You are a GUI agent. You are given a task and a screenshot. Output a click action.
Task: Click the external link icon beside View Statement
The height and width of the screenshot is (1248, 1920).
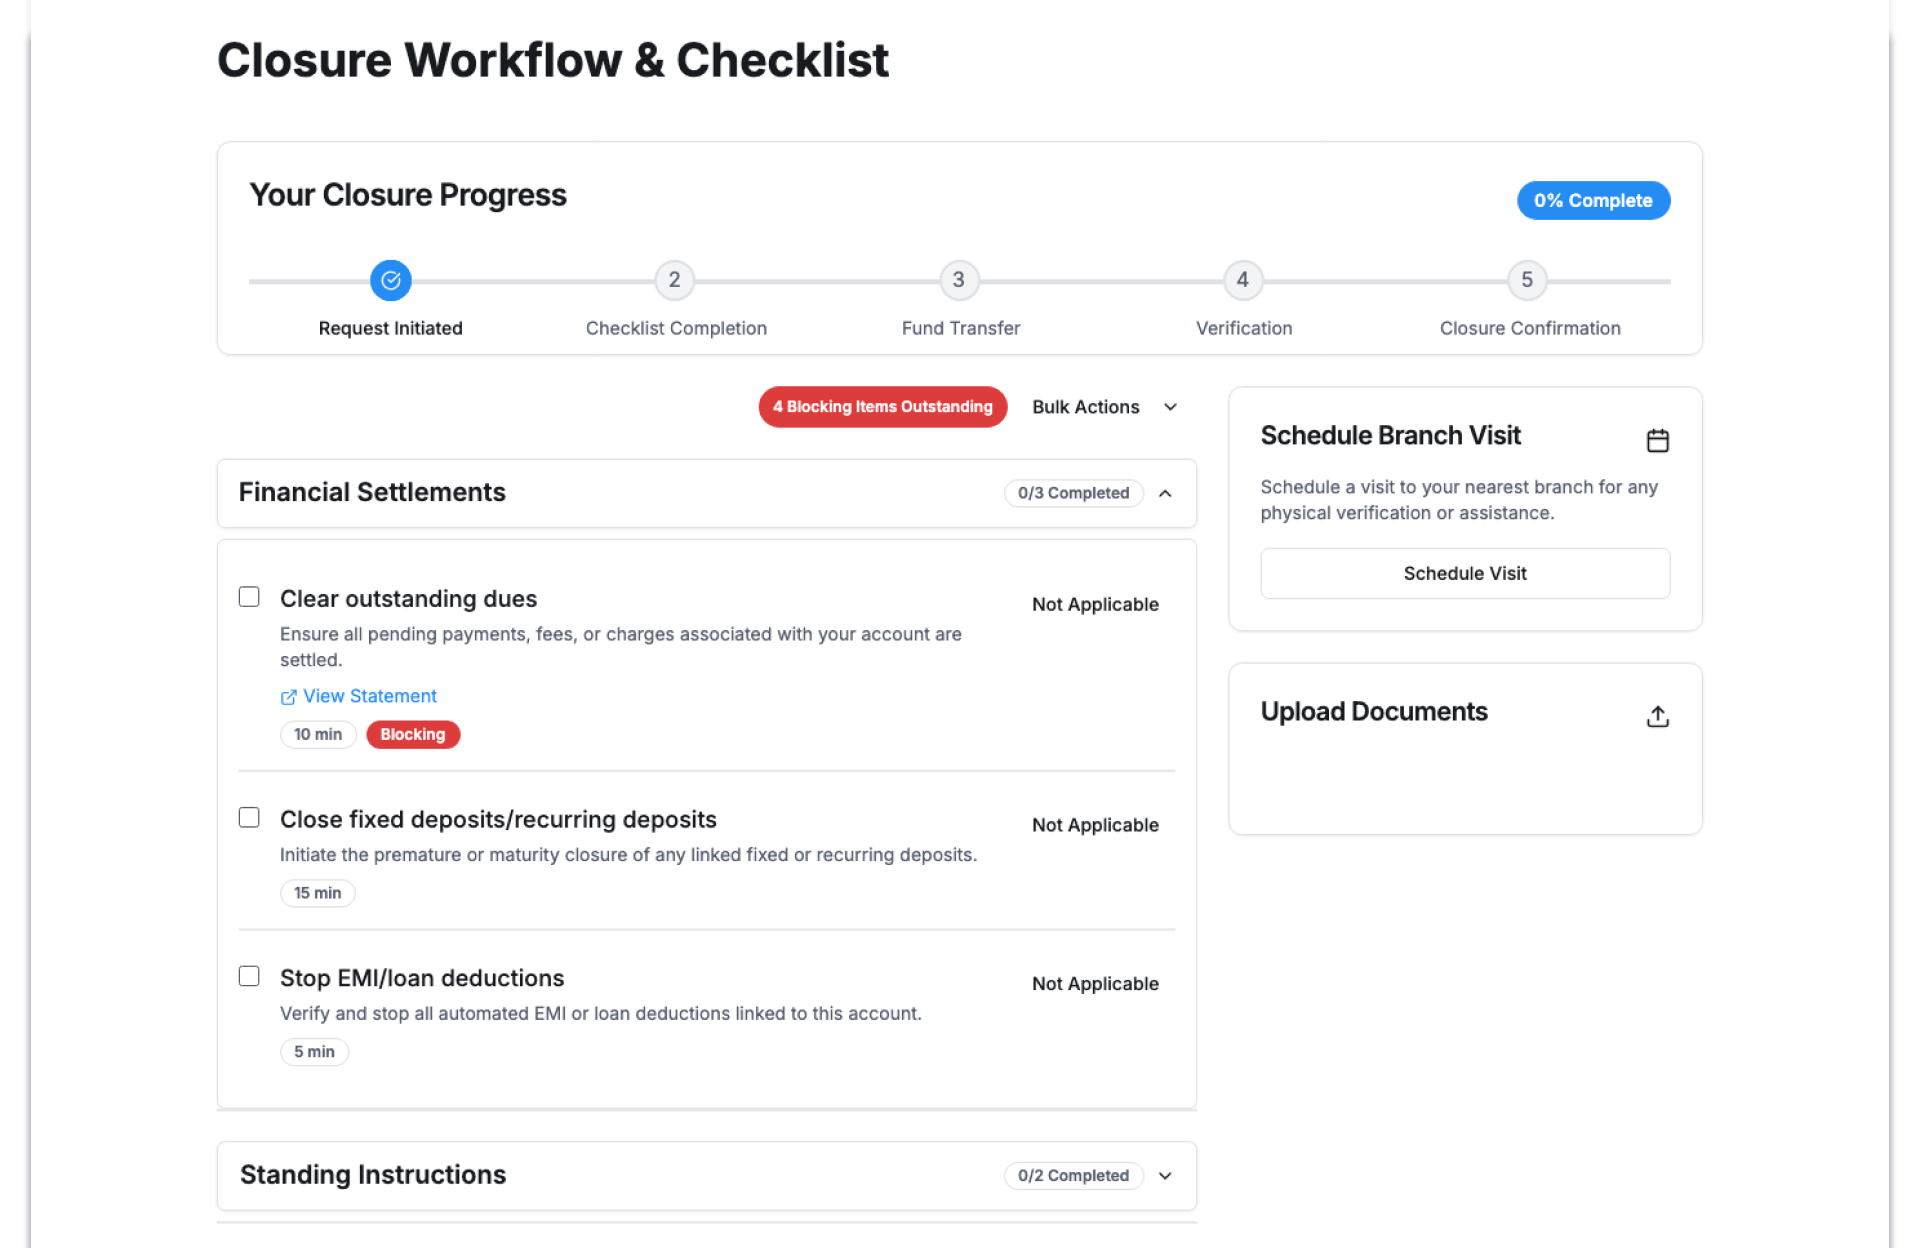[288, 697]
